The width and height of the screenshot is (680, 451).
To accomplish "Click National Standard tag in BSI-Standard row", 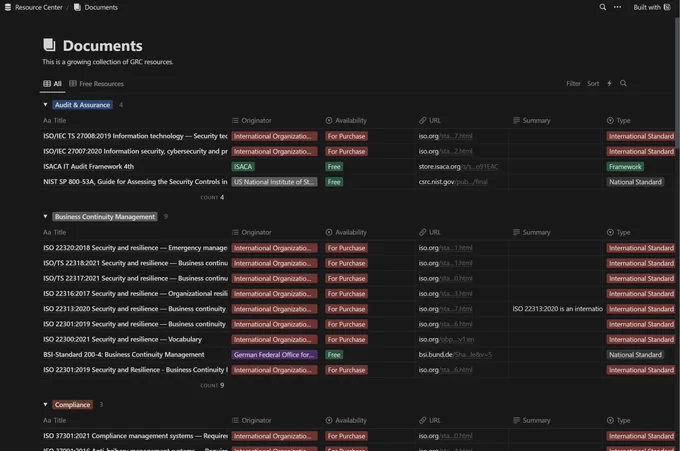I will [x=635, y=355].
